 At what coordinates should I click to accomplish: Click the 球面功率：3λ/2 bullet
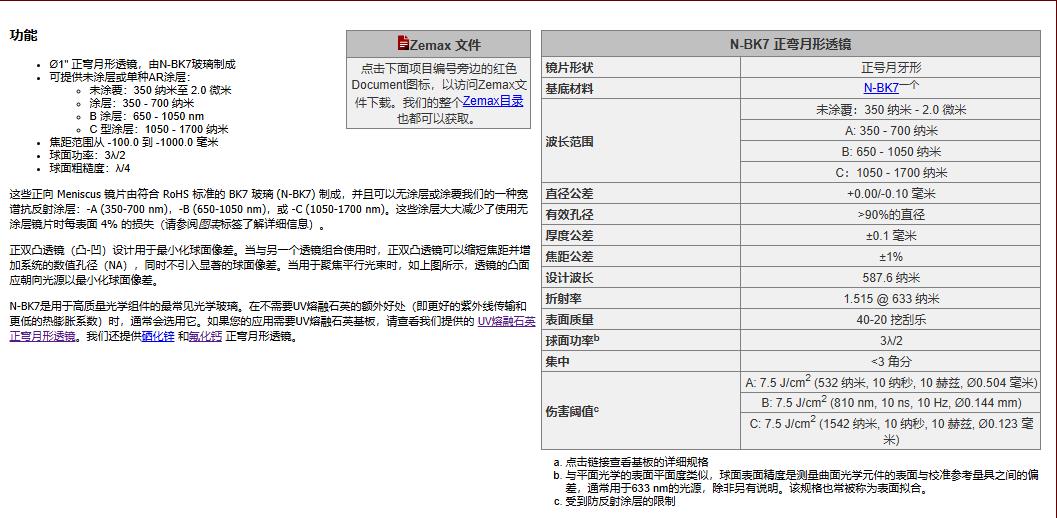(x=87, y=155)
